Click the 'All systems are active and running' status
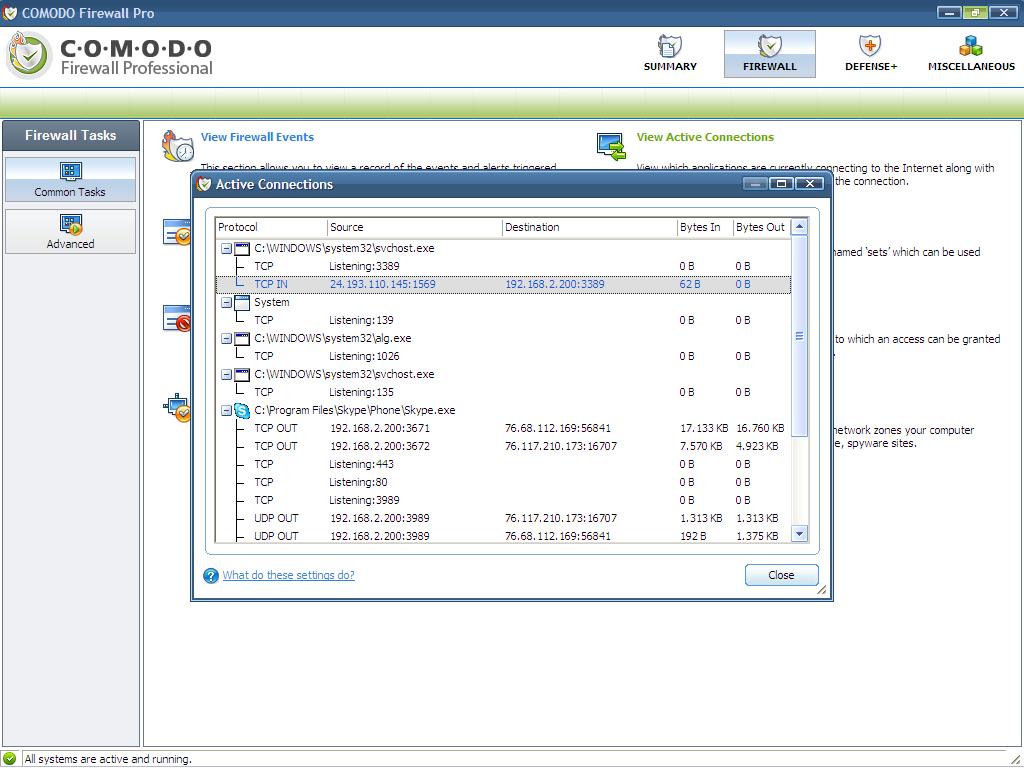This screenshot has height=768, width=1024. 108,759
